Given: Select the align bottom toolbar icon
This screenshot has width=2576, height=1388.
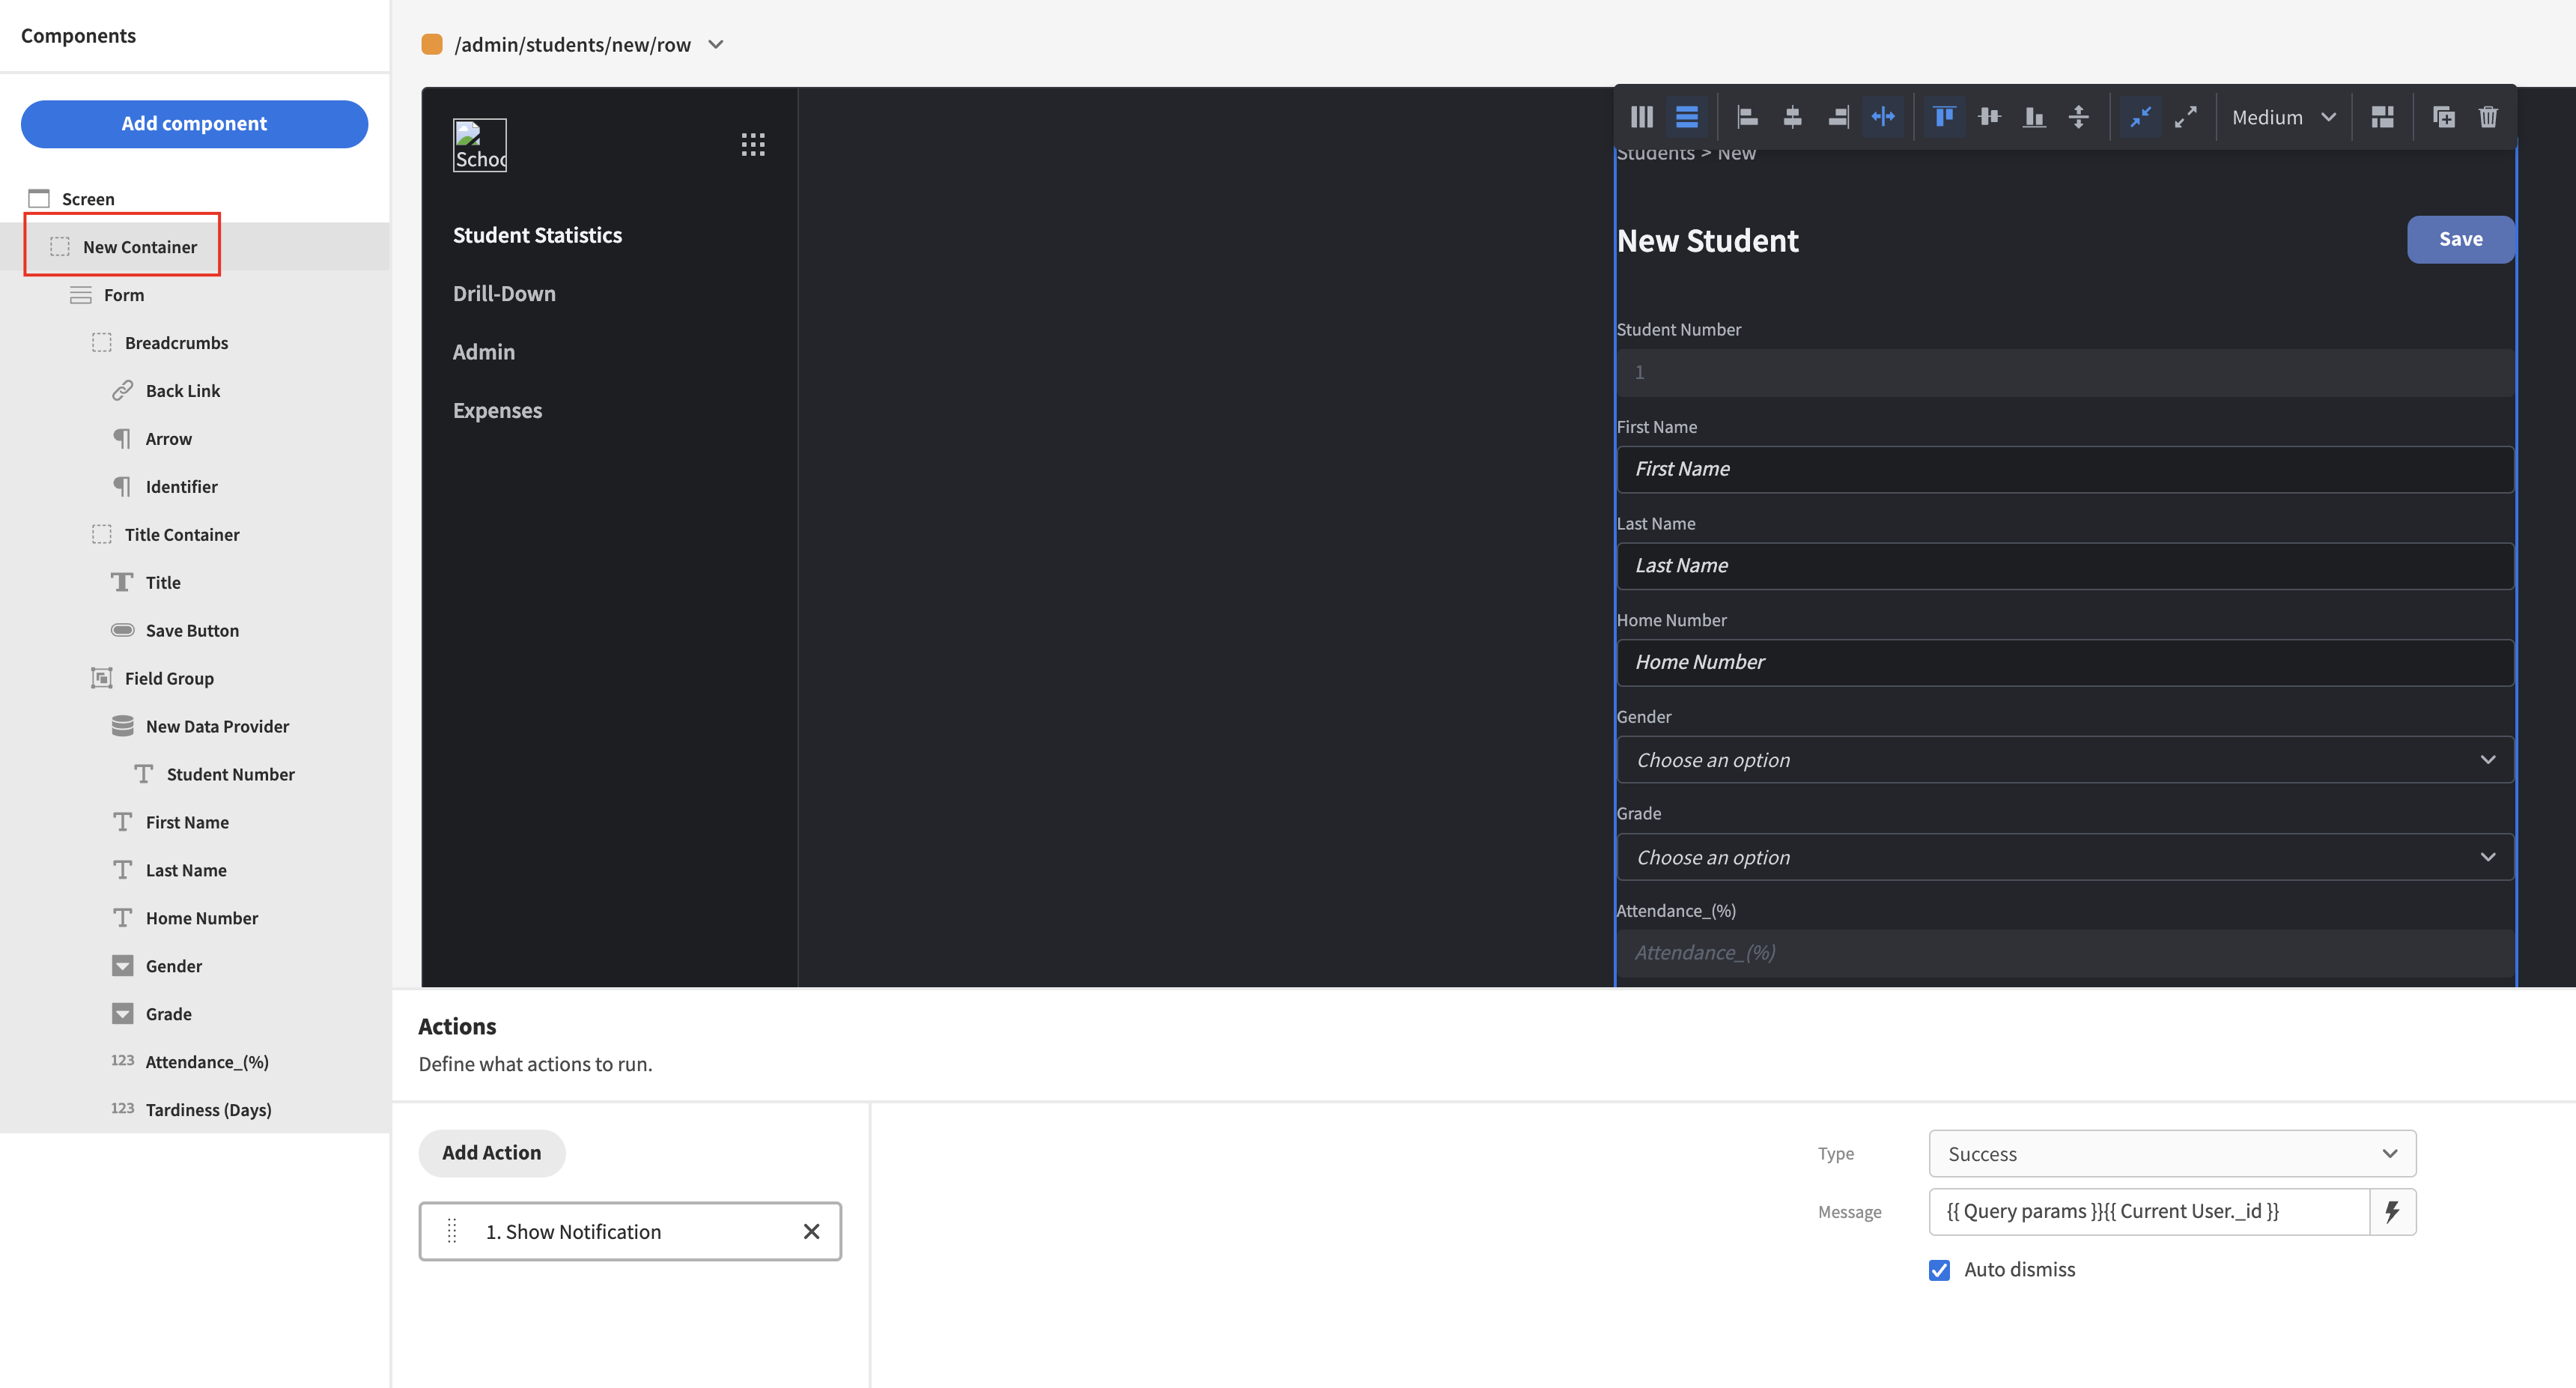Looking at the screenshot, I should pyautogui.click(x=2034, y=117).
